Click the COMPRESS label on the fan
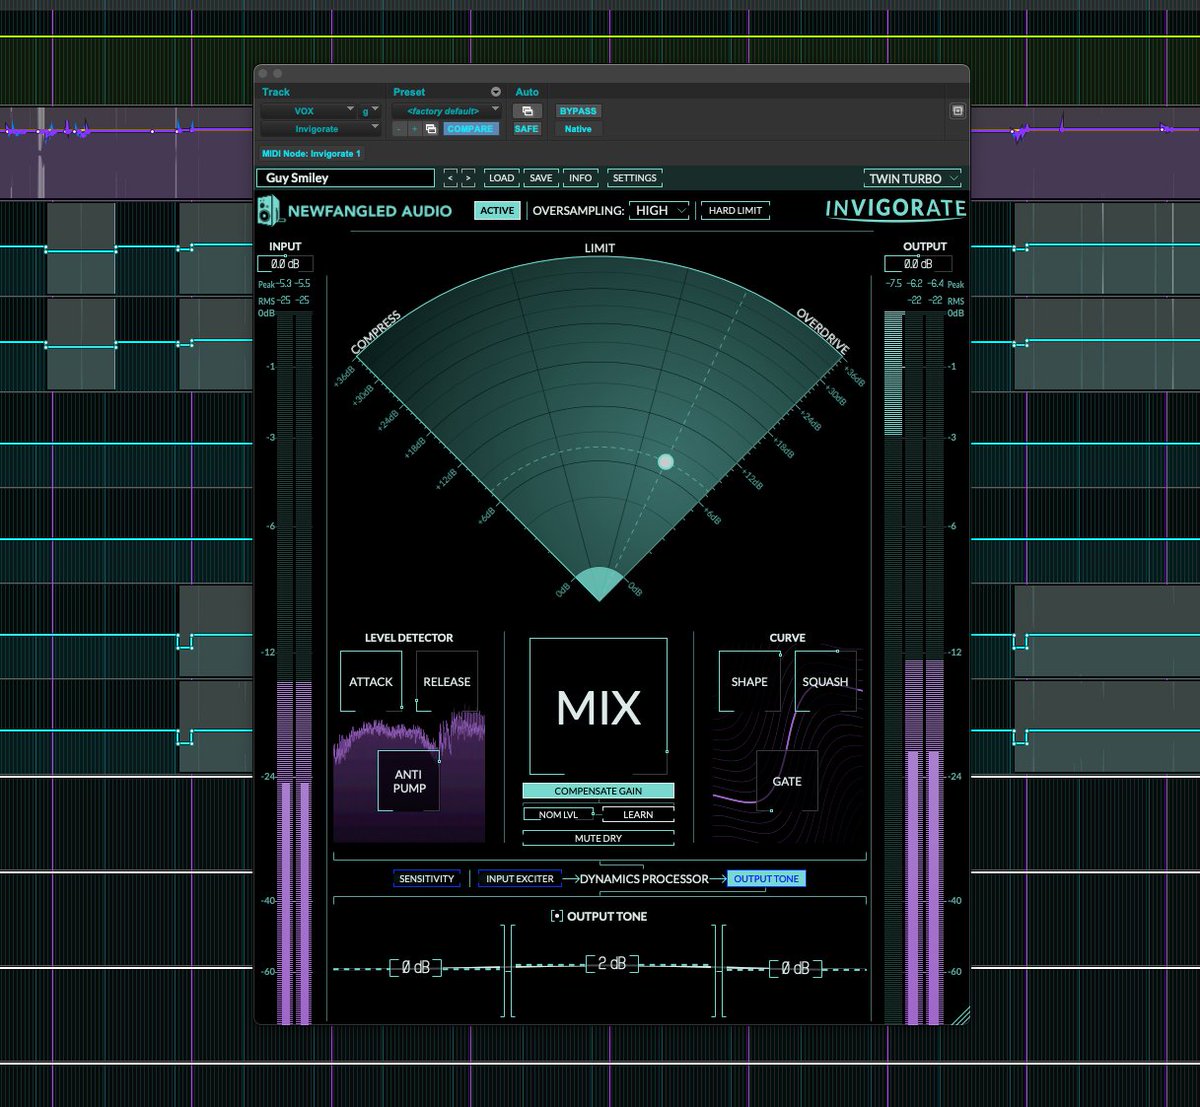Image resolution: width=1200 pixels, height=1107 pixels. pos(376,333)
